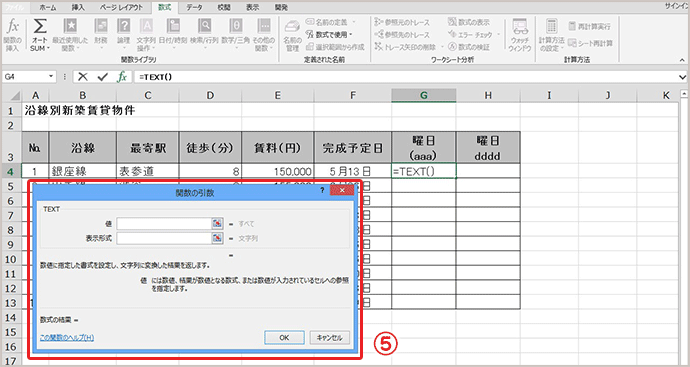Open the Logical (論理) functions icon
Image resolution: width=690 pixels, height=367 pixels.
pyautogui.click(x=123, y=35)
